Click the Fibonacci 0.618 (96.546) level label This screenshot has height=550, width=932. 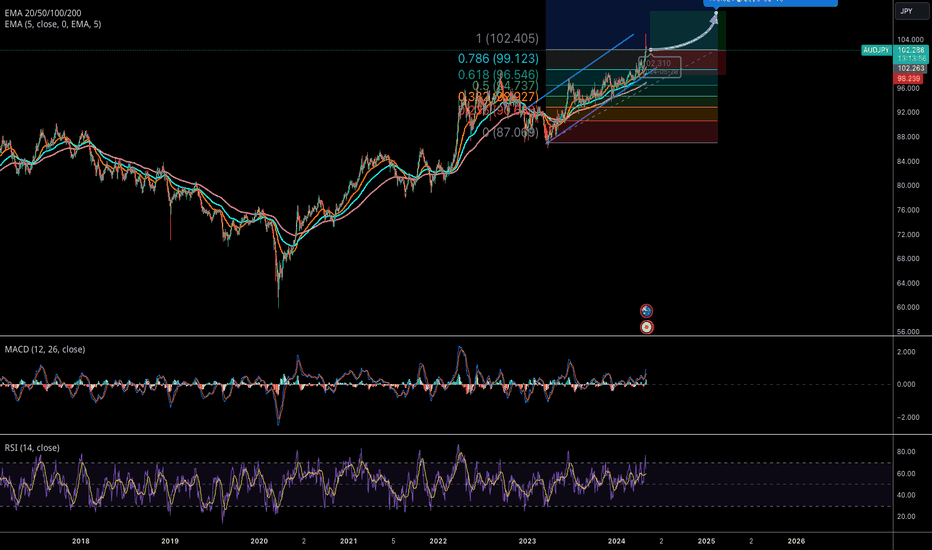coord(498,74)
